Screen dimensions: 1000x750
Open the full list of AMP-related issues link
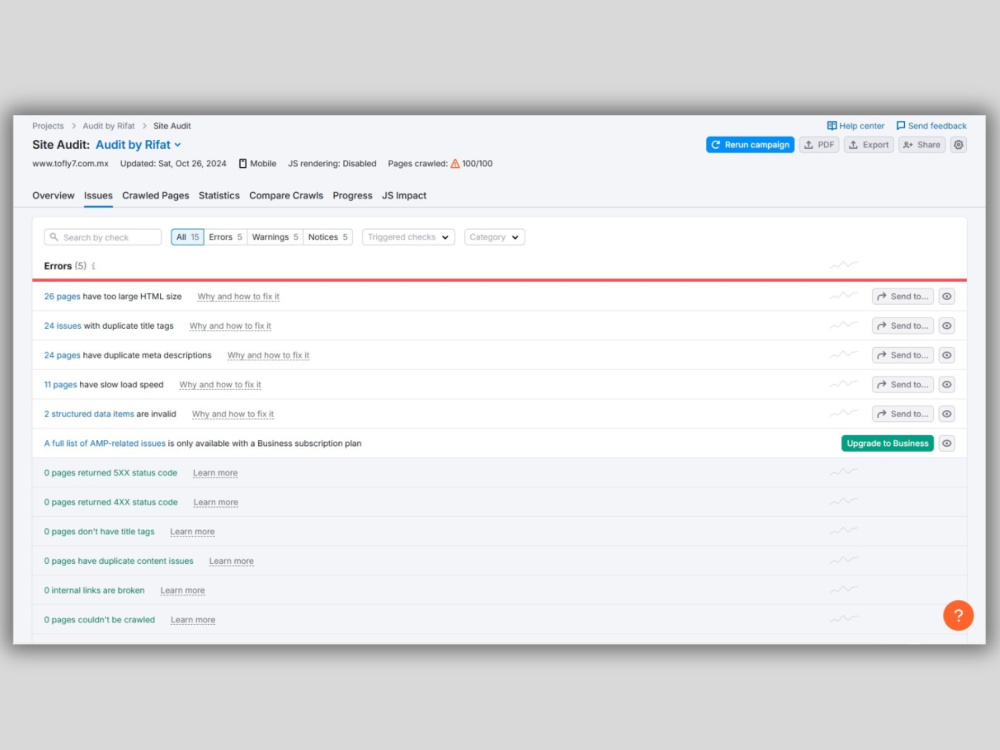pos(105,443)
